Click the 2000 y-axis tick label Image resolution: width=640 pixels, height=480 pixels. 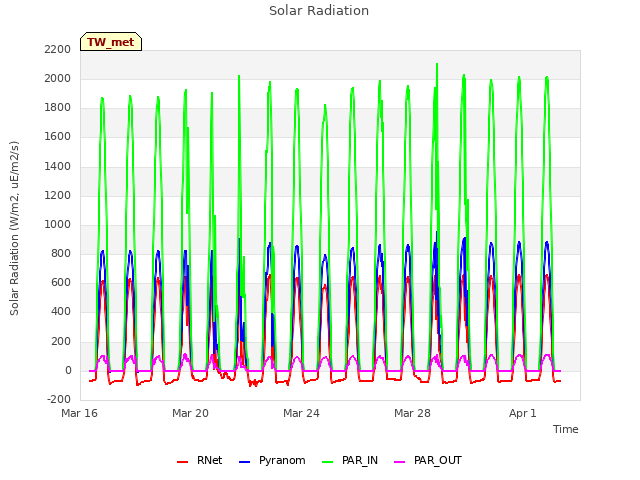(x=58, y=78)
